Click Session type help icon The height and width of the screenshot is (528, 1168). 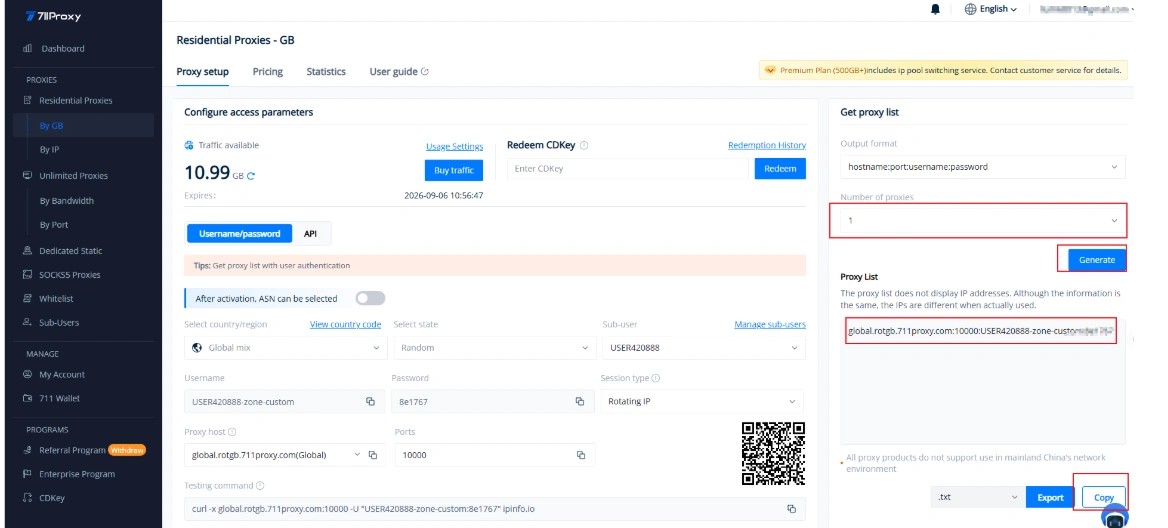[x=656, y=378]
